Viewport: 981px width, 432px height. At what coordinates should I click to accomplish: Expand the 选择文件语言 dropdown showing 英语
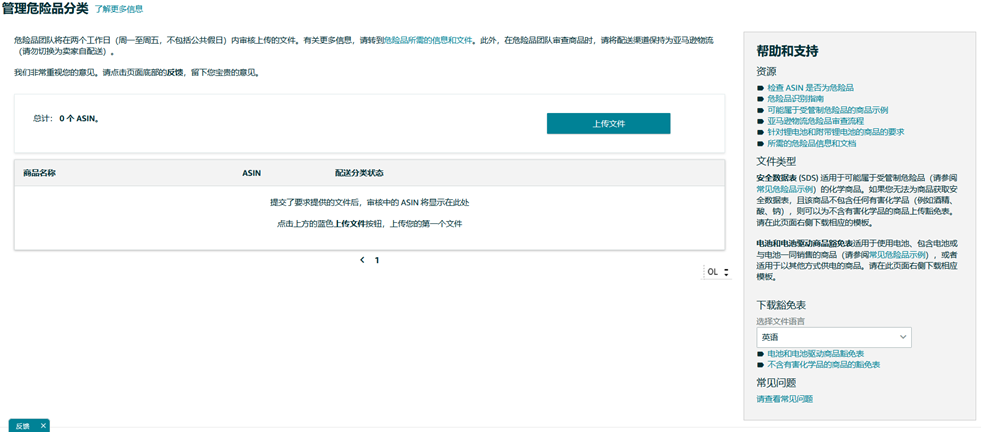833,338
